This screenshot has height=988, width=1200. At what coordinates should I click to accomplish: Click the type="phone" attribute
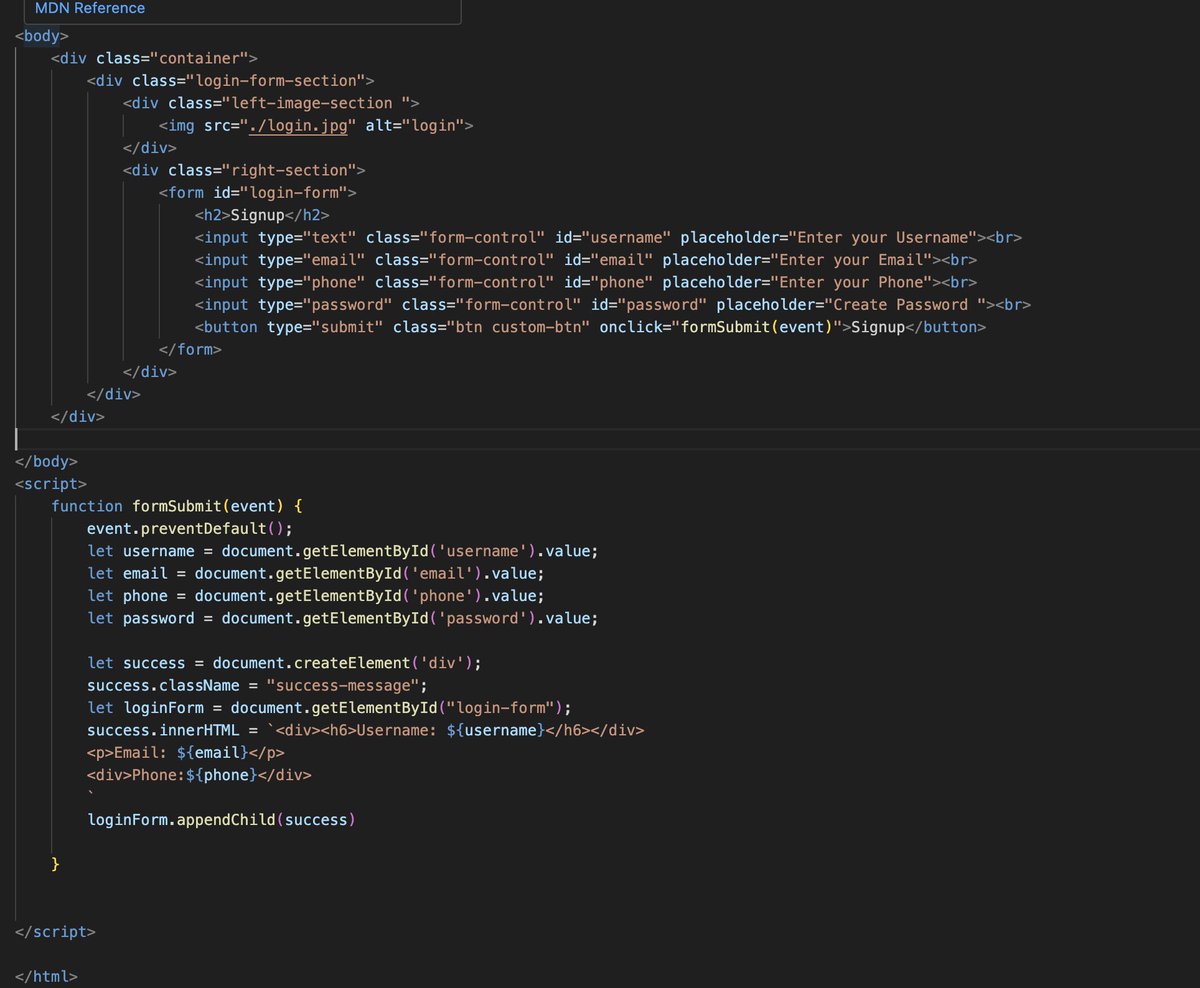[312, 282]
